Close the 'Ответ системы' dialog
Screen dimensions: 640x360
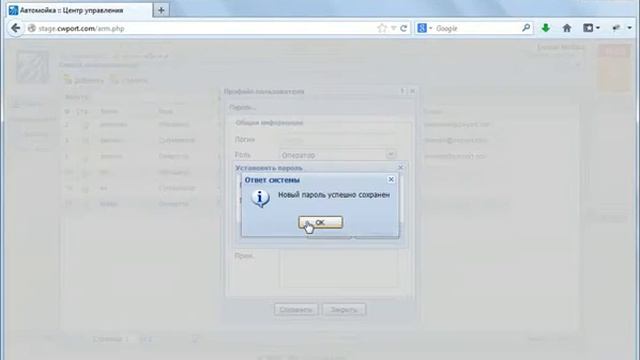click(x=391, y=180)
